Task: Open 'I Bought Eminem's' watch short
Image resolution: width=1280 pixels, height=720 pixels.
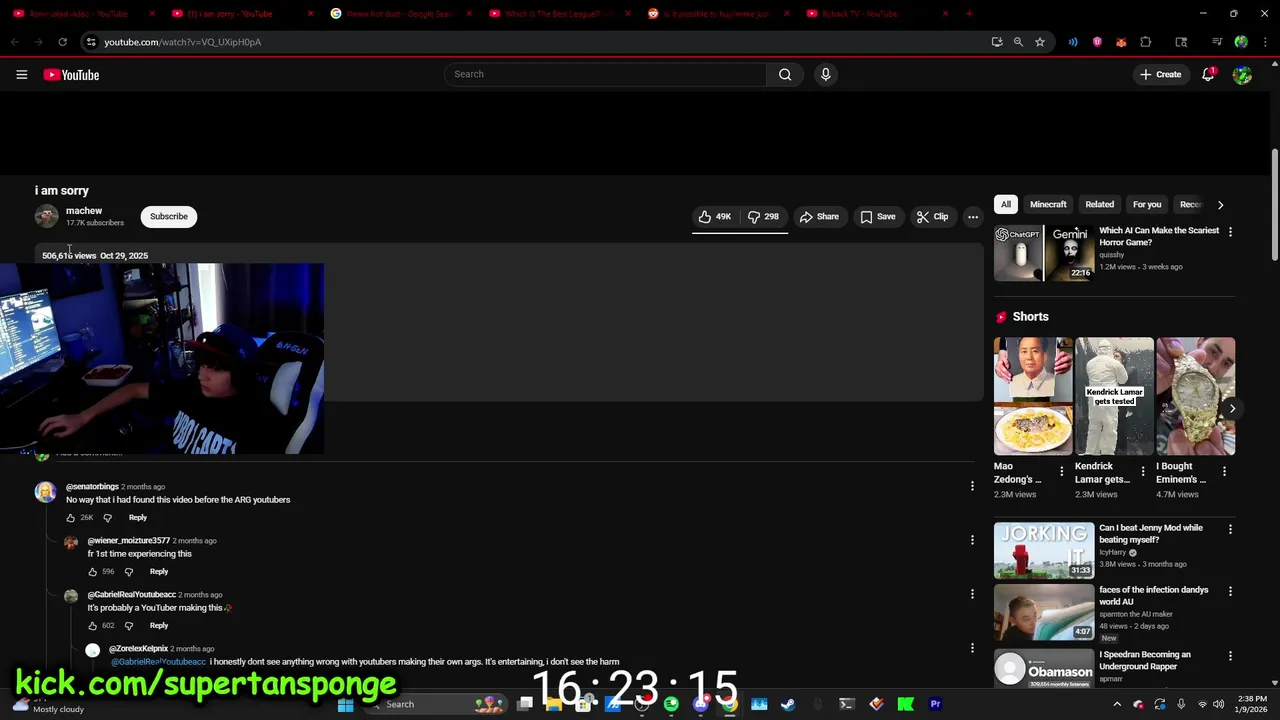Action: point(1196,396)
